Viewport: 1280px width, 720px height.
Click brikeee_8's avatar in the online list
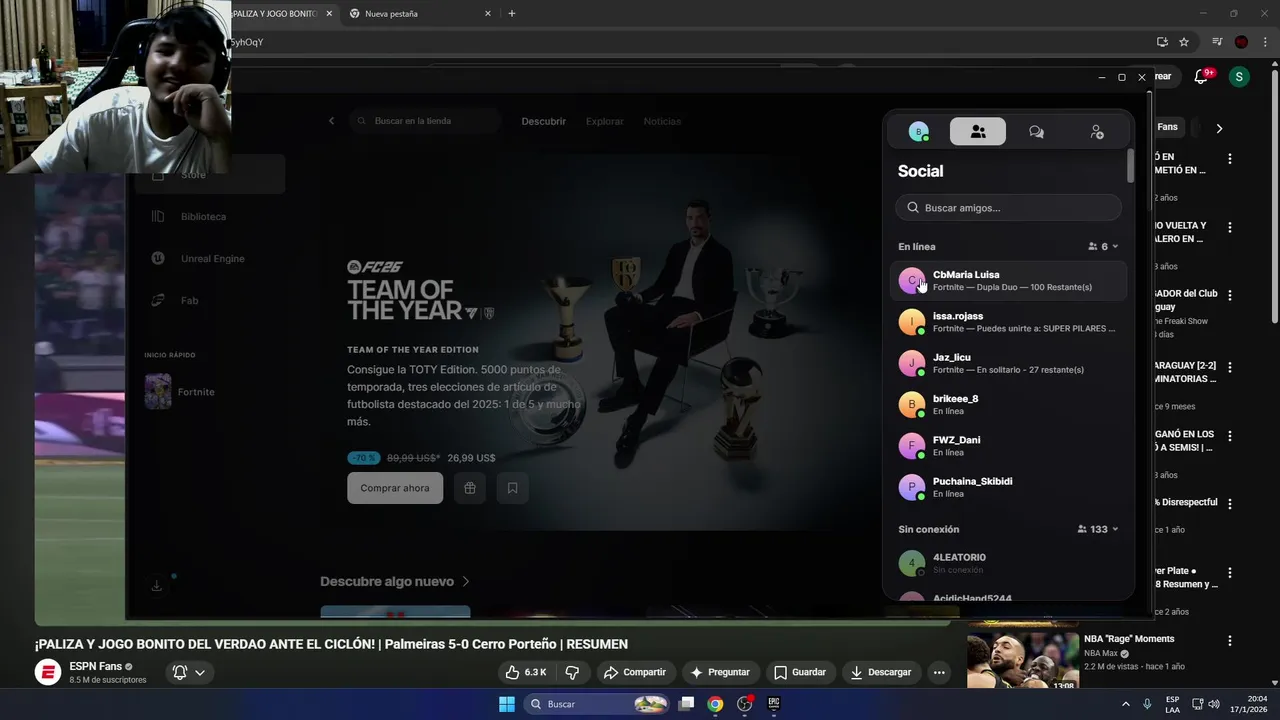pyautogui.click(x=911, y=405)
